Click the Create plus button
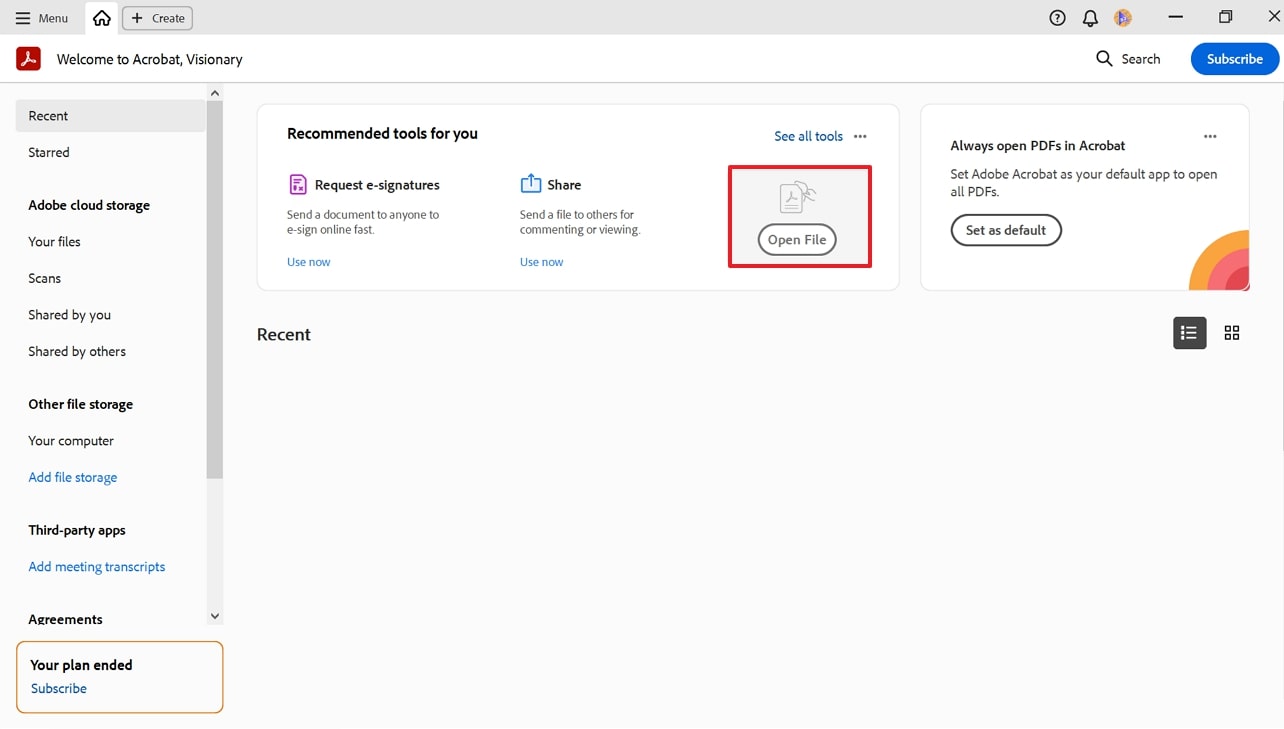Screen dimensions: 1284x729 (157, 18)
